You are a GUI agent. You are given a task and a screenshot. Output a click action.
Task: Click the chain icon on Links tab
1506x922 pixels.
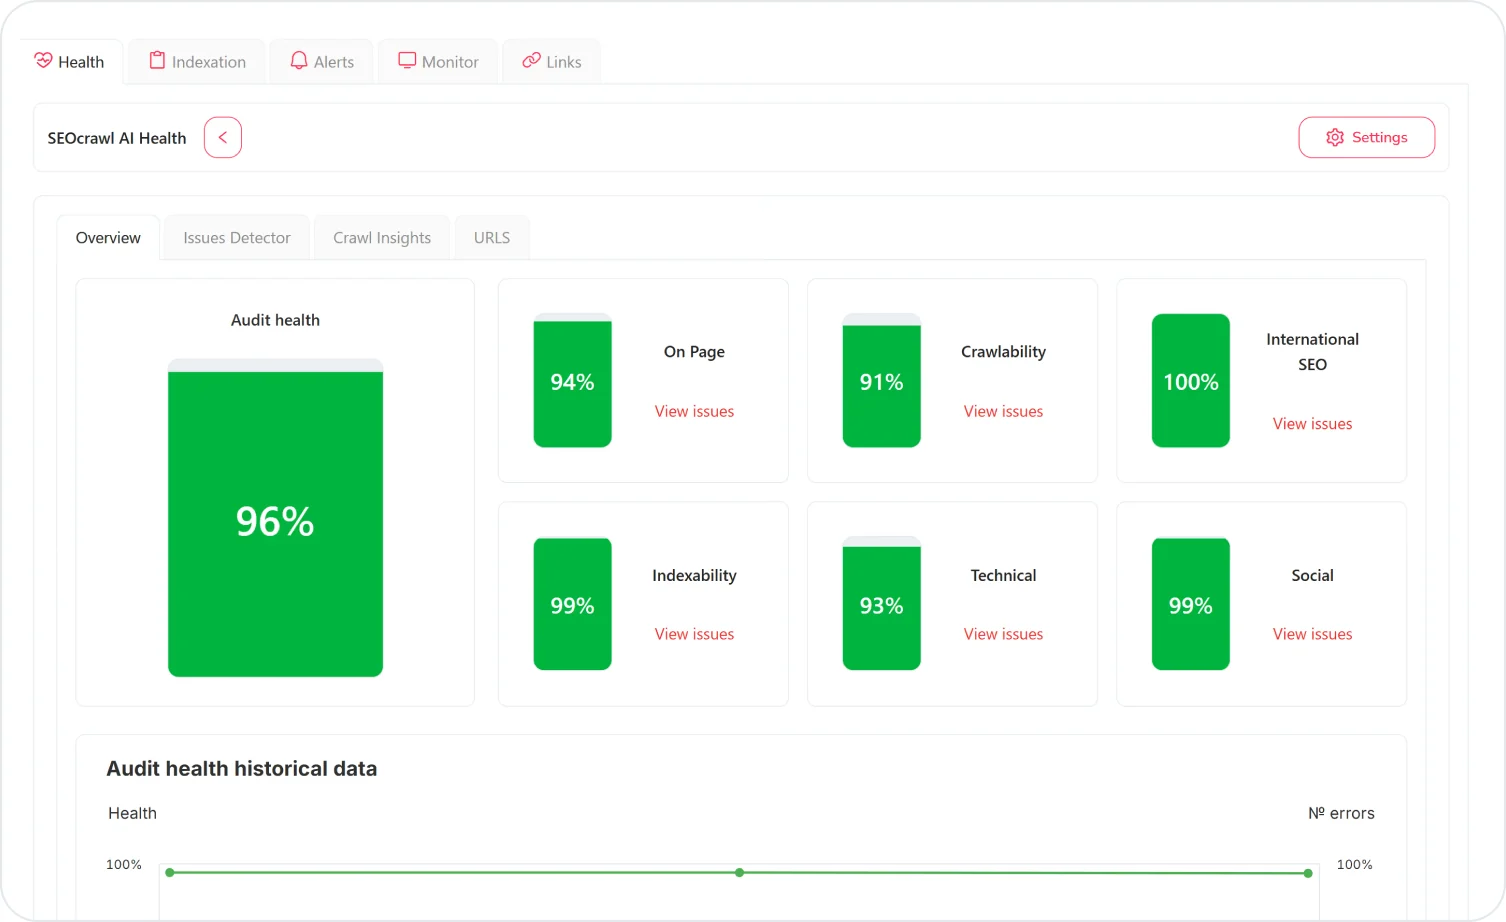pyautogui.click(x=531, y=61)
